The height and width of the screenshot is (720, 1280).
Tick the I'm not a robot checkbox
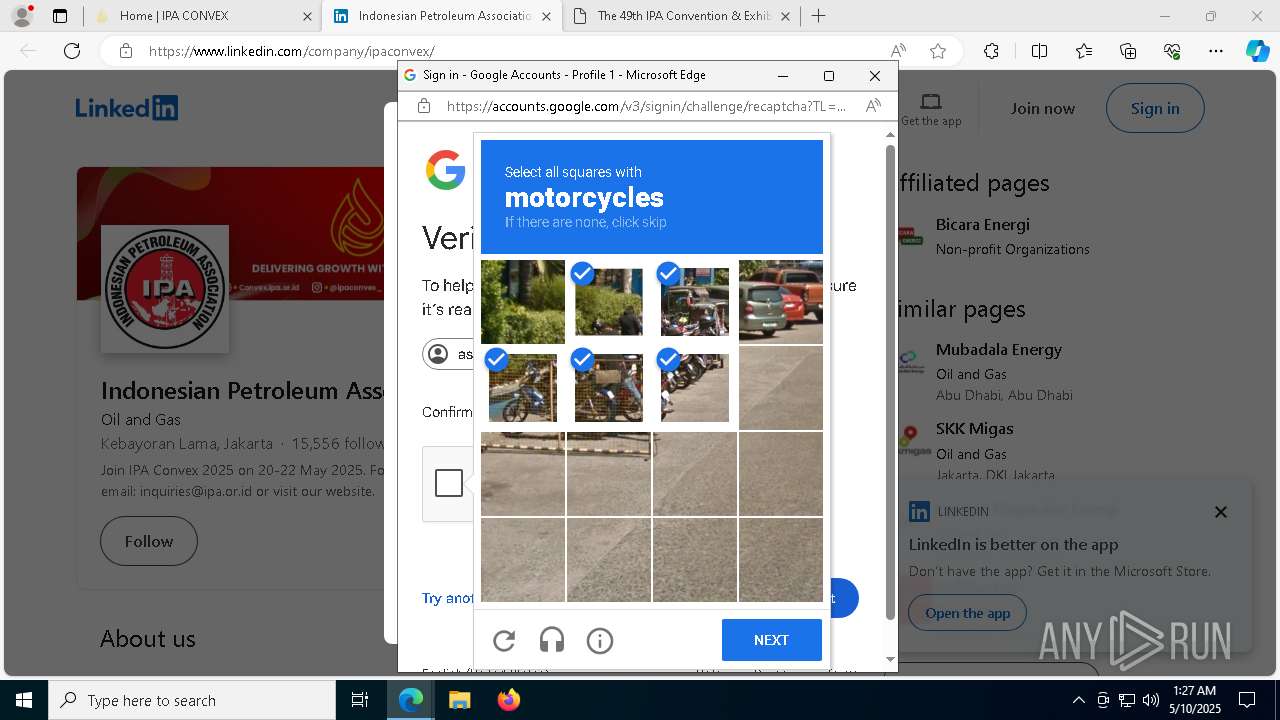point(449,483)
